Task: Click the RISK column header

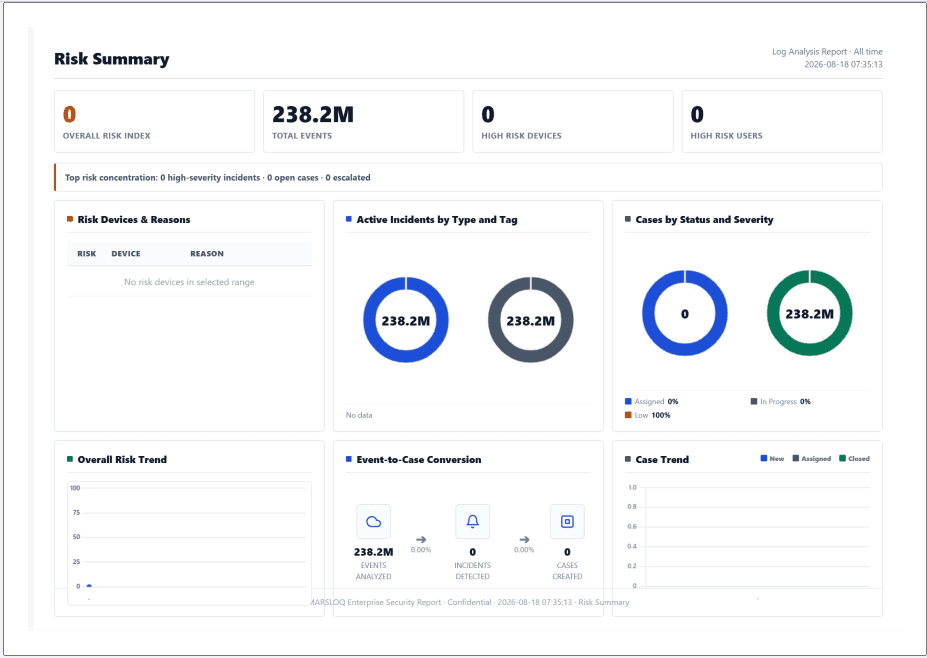Action: (86, 254)
